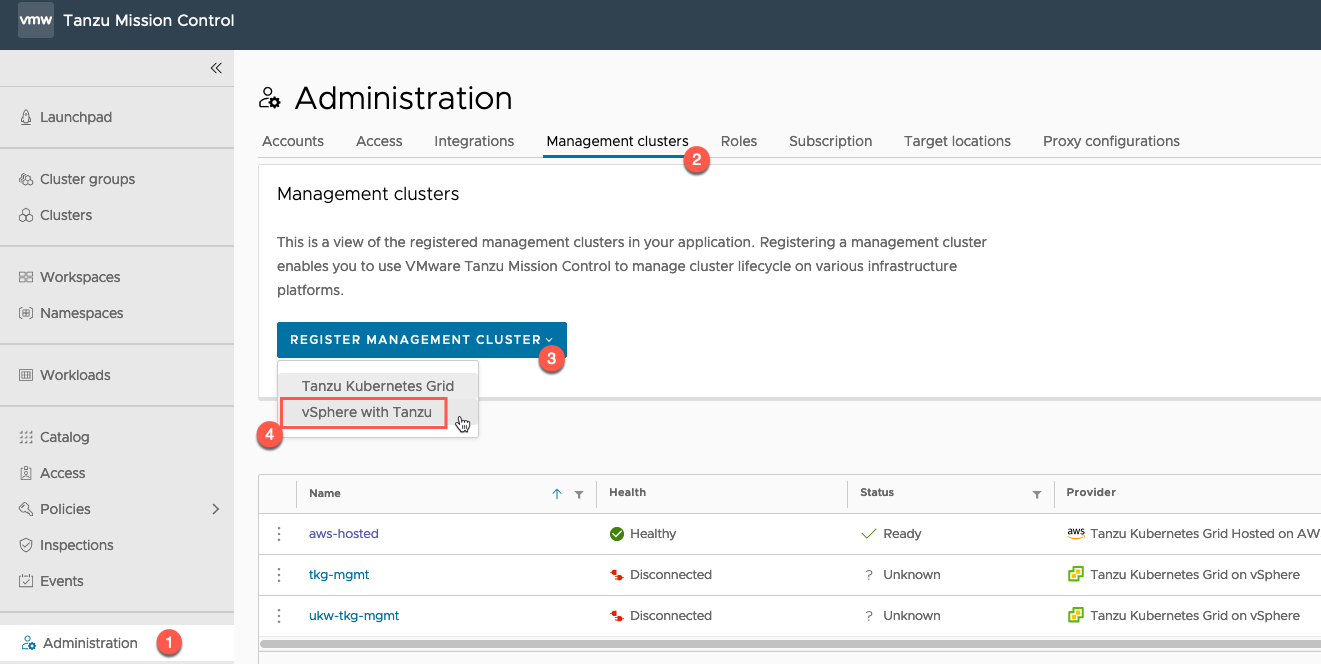Click the table horizontal scrollbar
Image resolution: width=1321 pixels, height=664 pixels.
tap(790, 644)
